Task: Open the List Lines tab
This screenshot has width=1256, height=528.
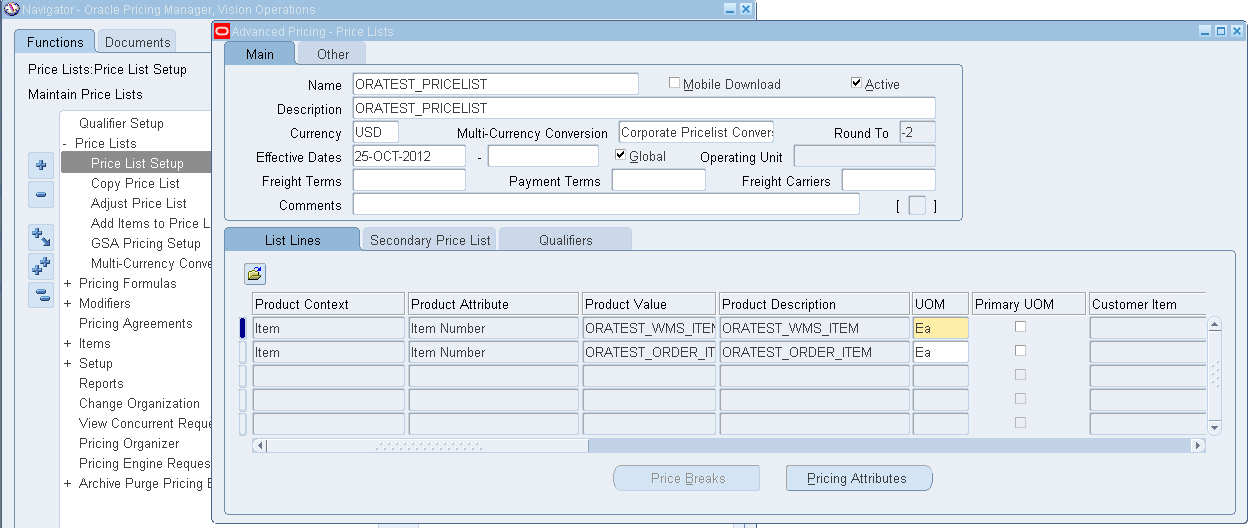Action: pos(293,240)
